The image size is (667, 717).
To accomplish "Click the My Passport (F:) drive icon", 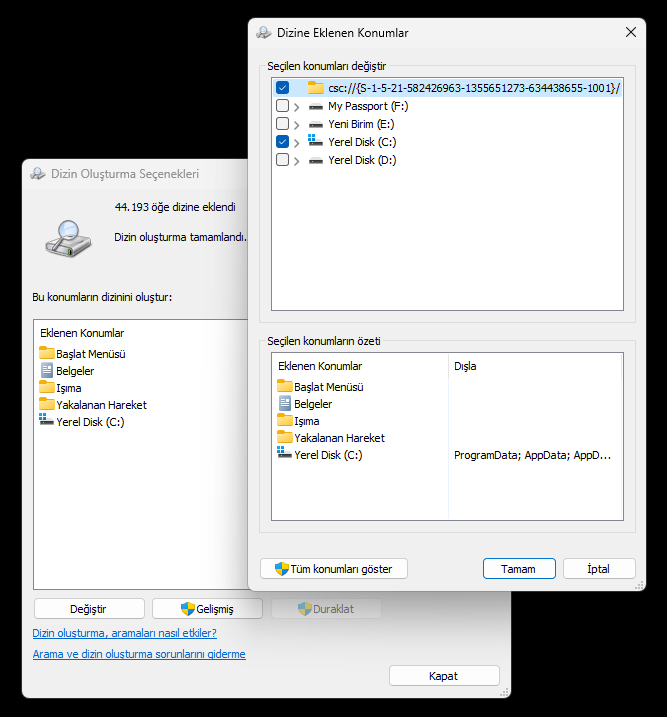I will [x=315, y=107].
